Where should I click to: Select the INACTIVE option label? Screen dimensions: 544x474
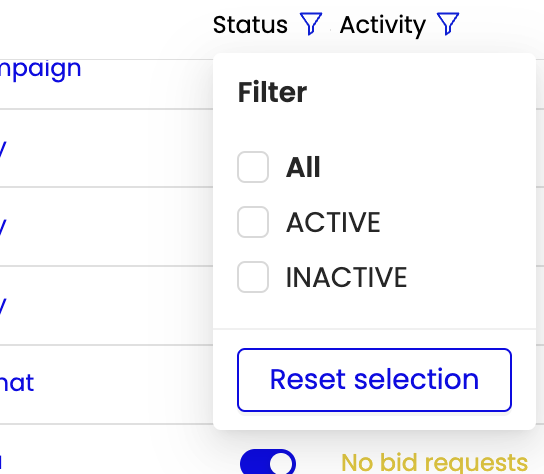tap(346, 277)
